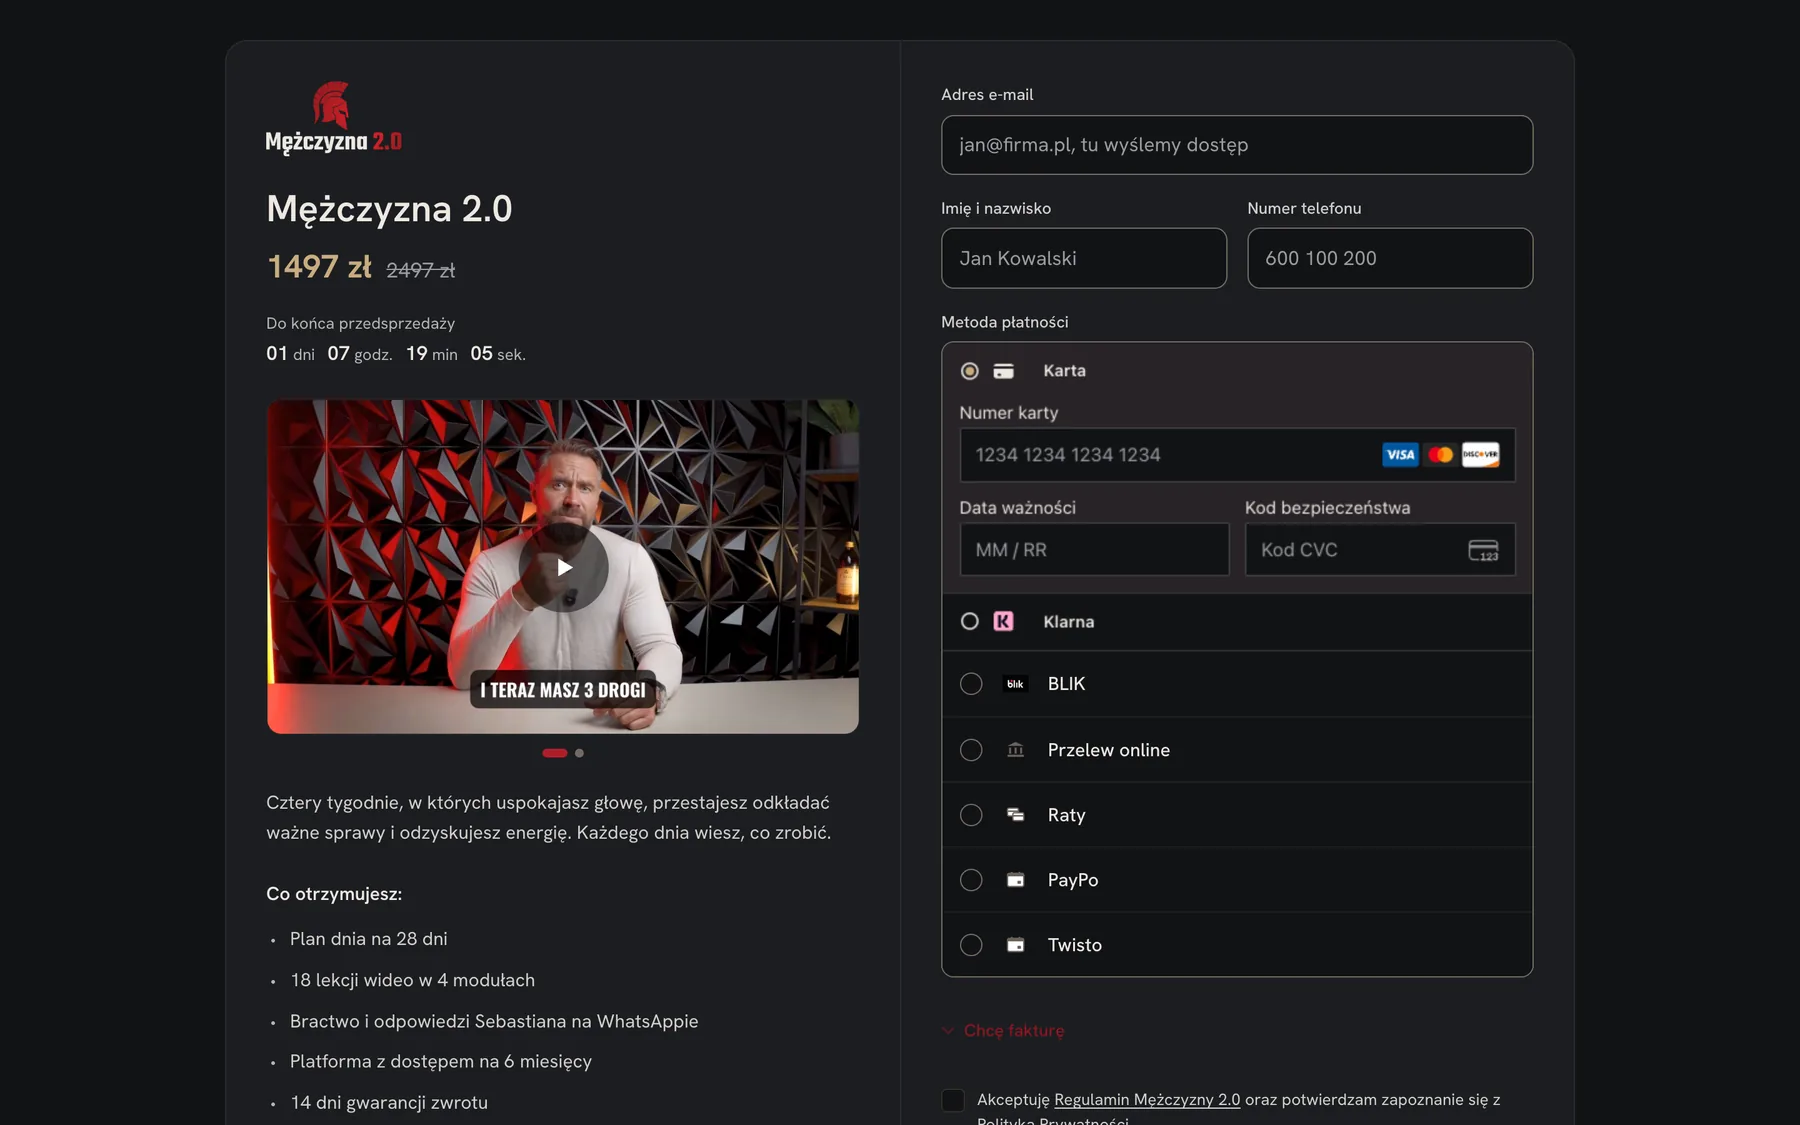
Task: Click the BLIK logo icon
Action: pyautogui.click(x=1015, y=684)
